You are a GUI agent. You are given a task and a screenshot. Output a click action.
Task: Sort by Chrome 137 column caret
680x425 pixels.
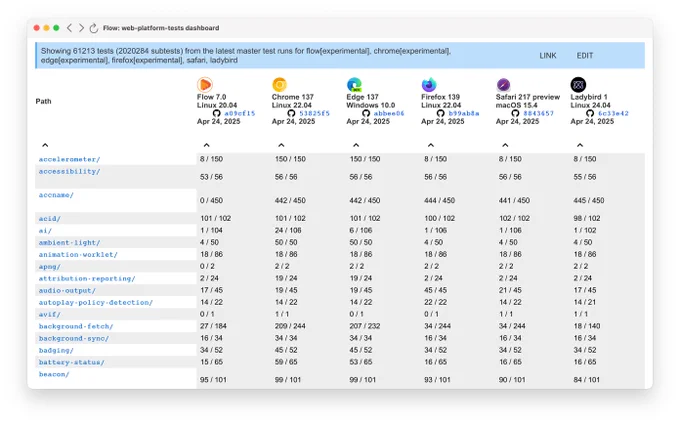281,145
